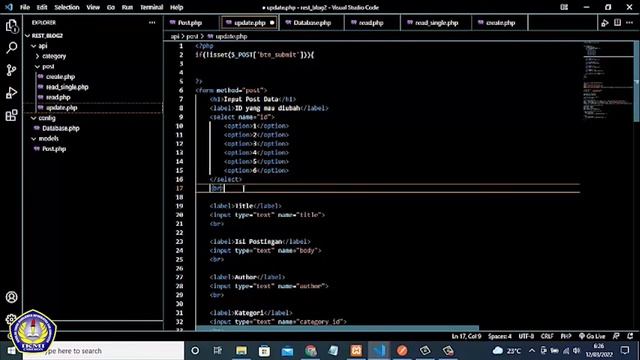Open the Windows notification center icon
Image resolution: width=640 pixels, height=360 pixels.
point(625,351)
